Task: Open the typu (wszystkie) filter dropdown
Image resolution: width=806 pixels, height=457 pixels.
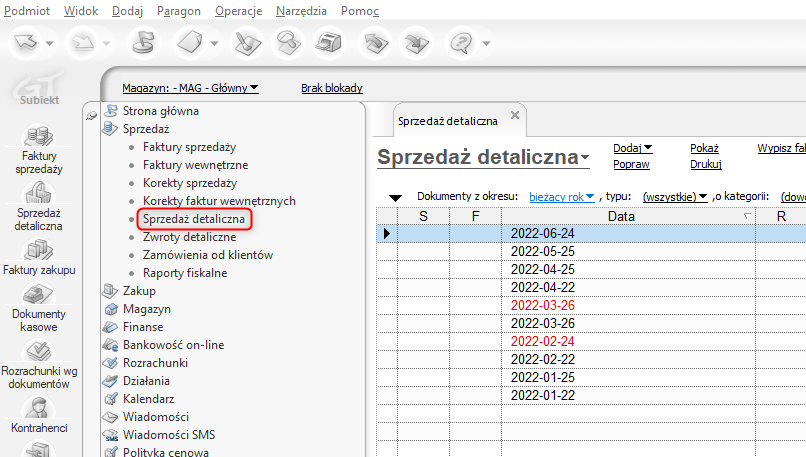Action: [x=675, y=197]
